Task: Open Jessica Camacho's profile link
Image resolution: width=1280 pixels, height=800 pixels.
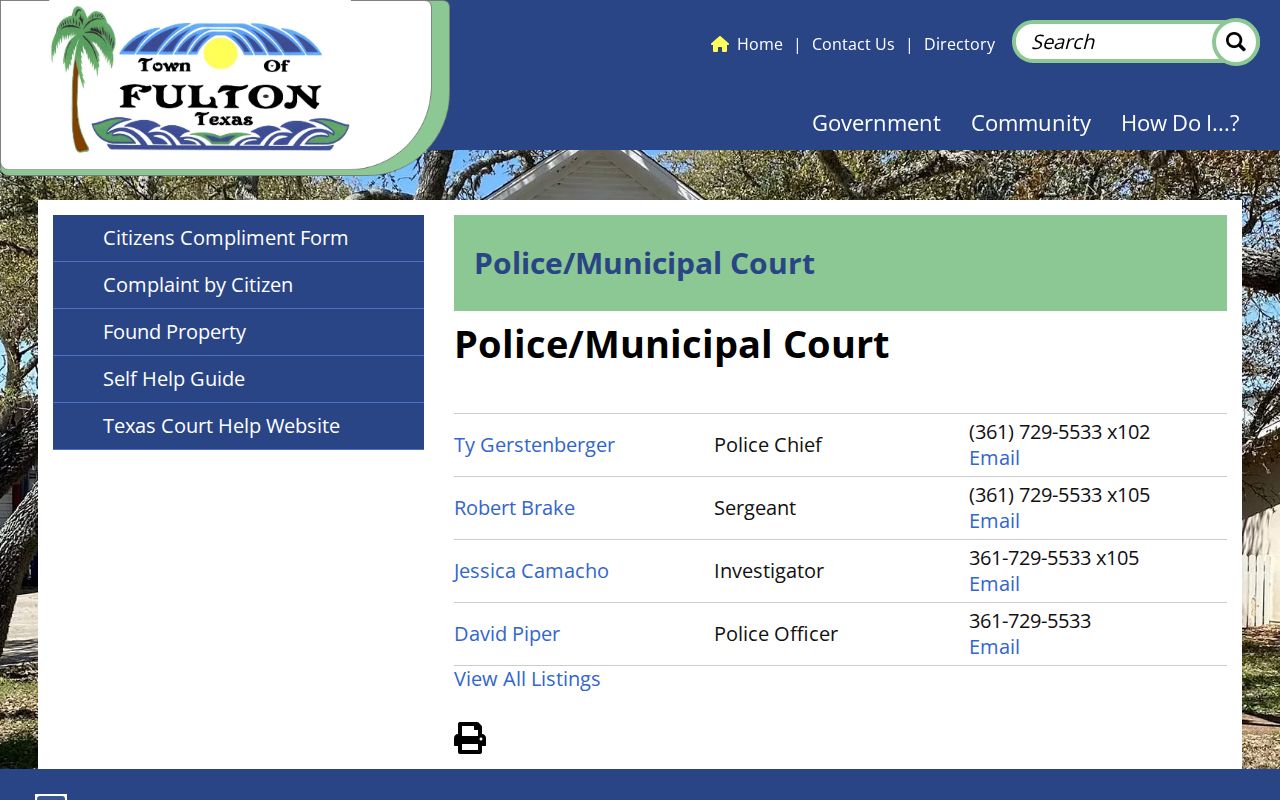Action: pos(531,571)
